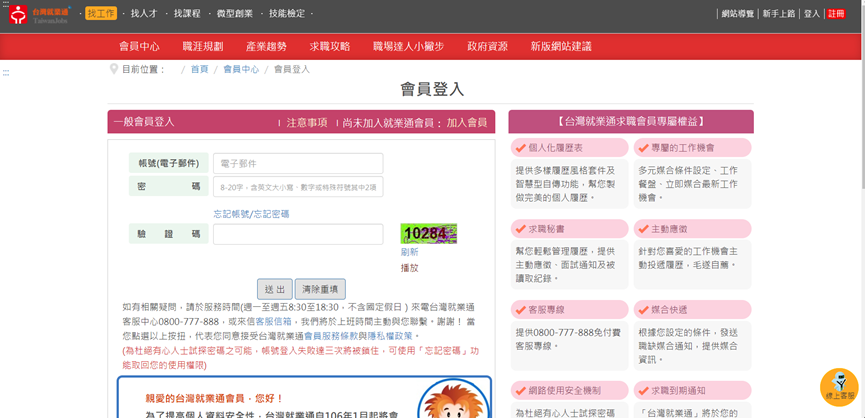Go to 職場達人小撇步 menu
Screen dimensions: 865x418
408,46
